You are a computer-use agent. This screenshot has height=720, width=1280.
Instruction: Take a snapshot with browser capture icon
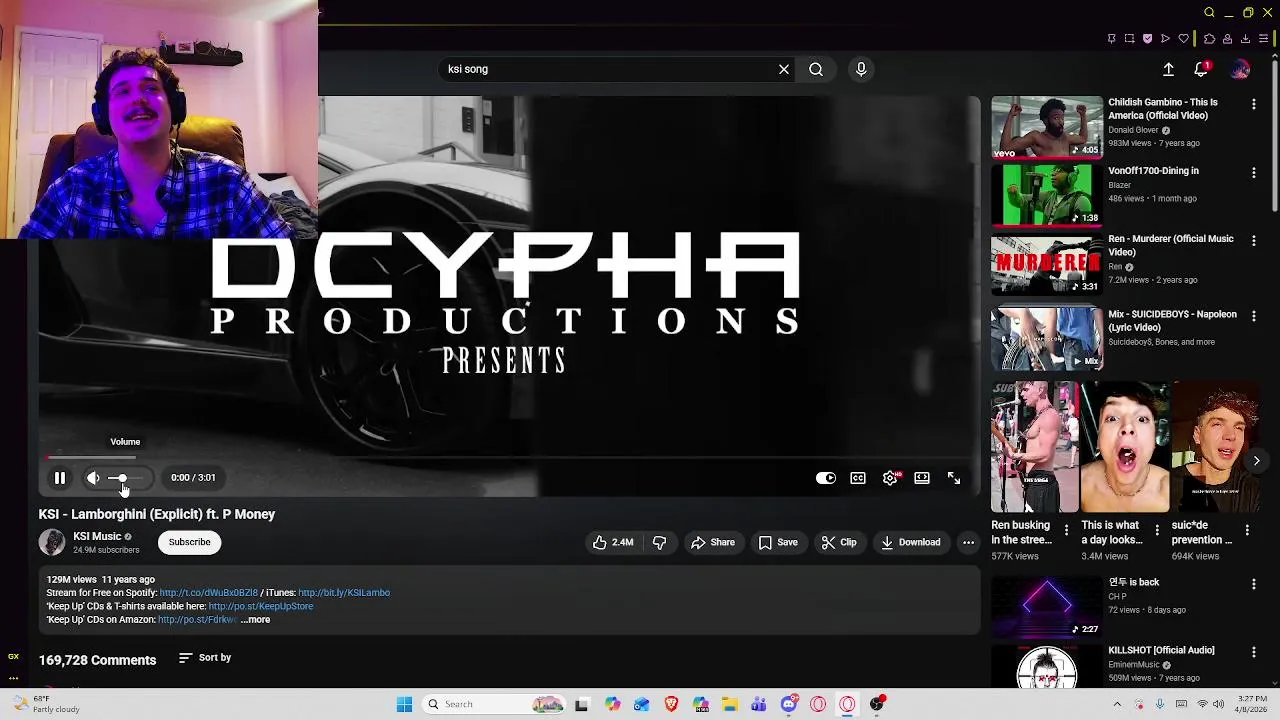(1129, 39)
